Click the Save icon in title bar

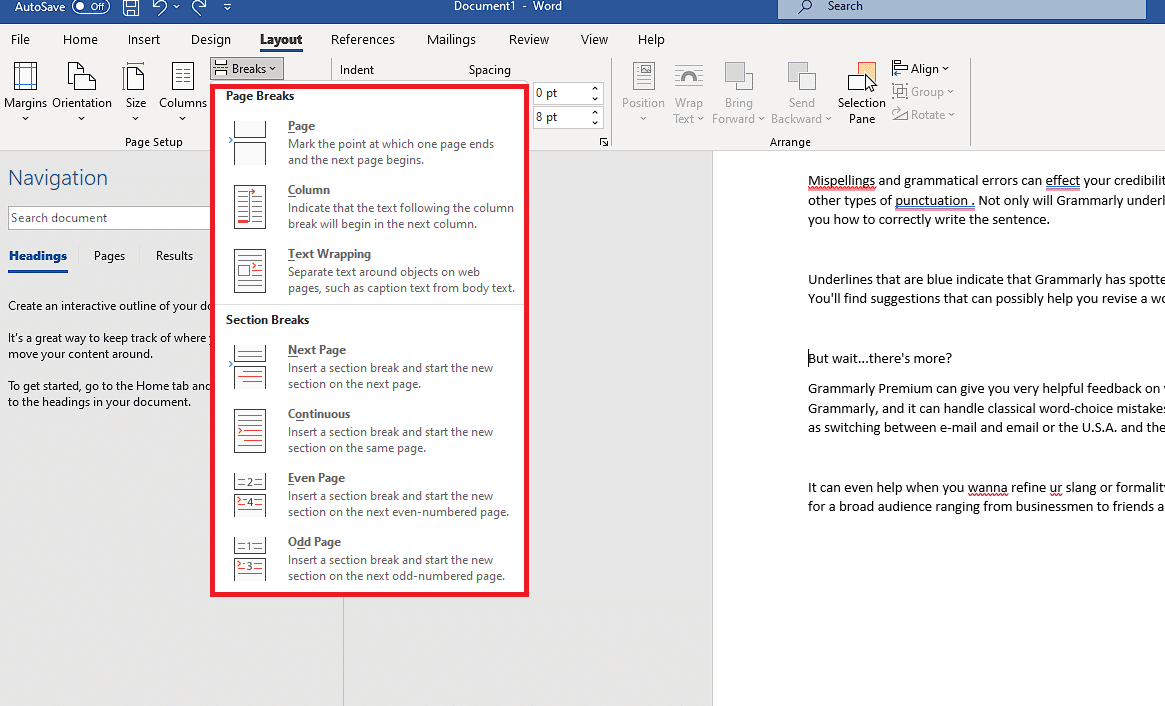coord(131,8)
